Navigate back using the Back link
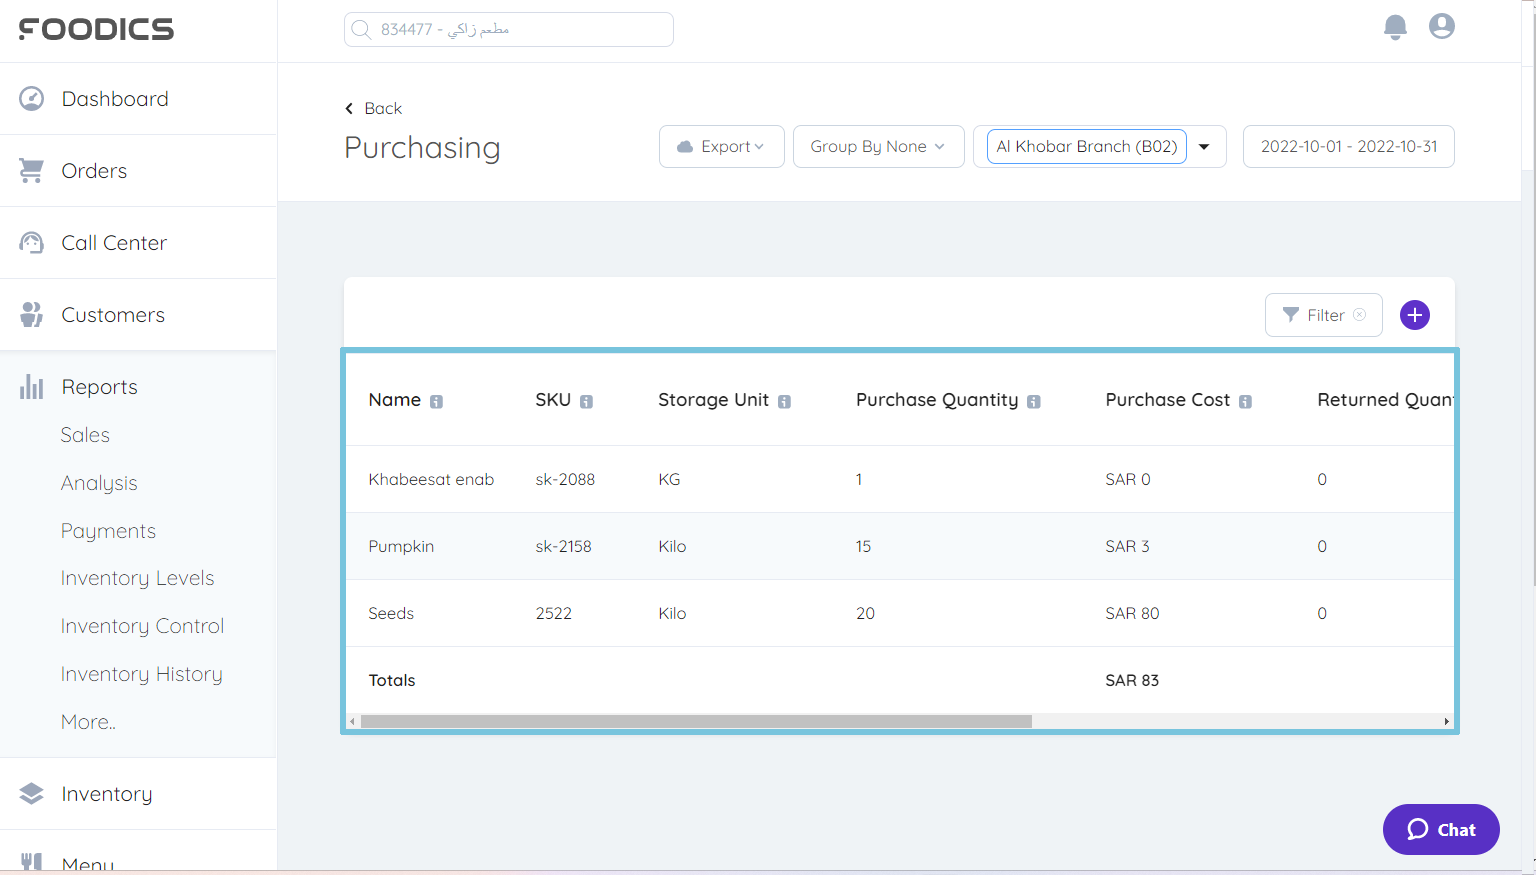This screenshot has width=1536, height=875. click(372, 108)
